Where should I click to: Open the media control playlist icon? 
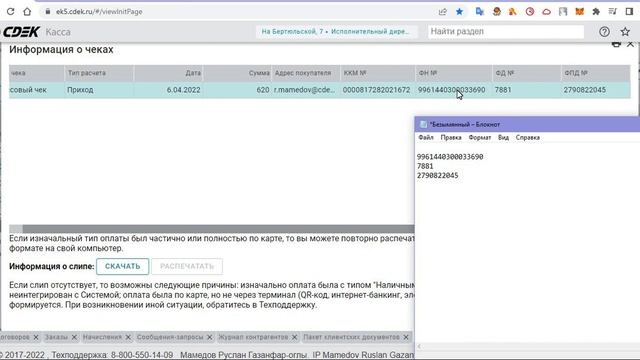tap(612, 12)
